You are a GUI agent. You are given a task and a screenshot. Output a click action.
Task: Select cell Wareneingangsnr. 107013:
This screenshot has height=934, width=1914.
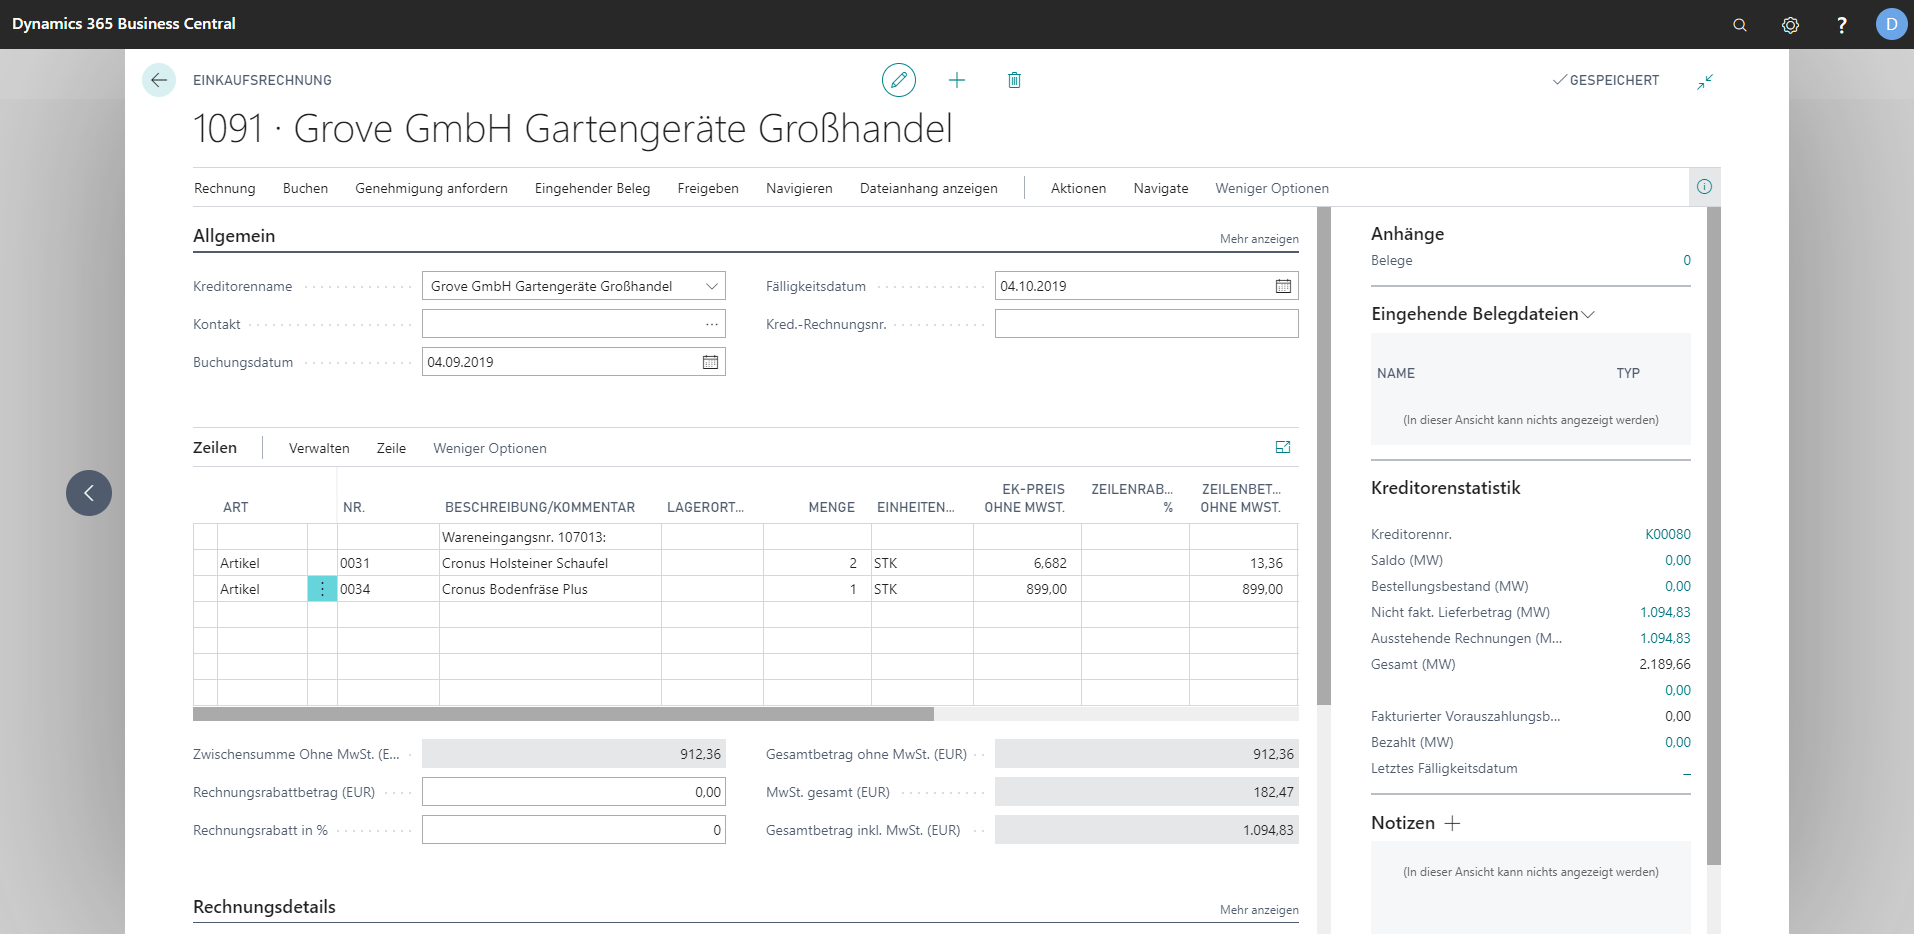550,537
